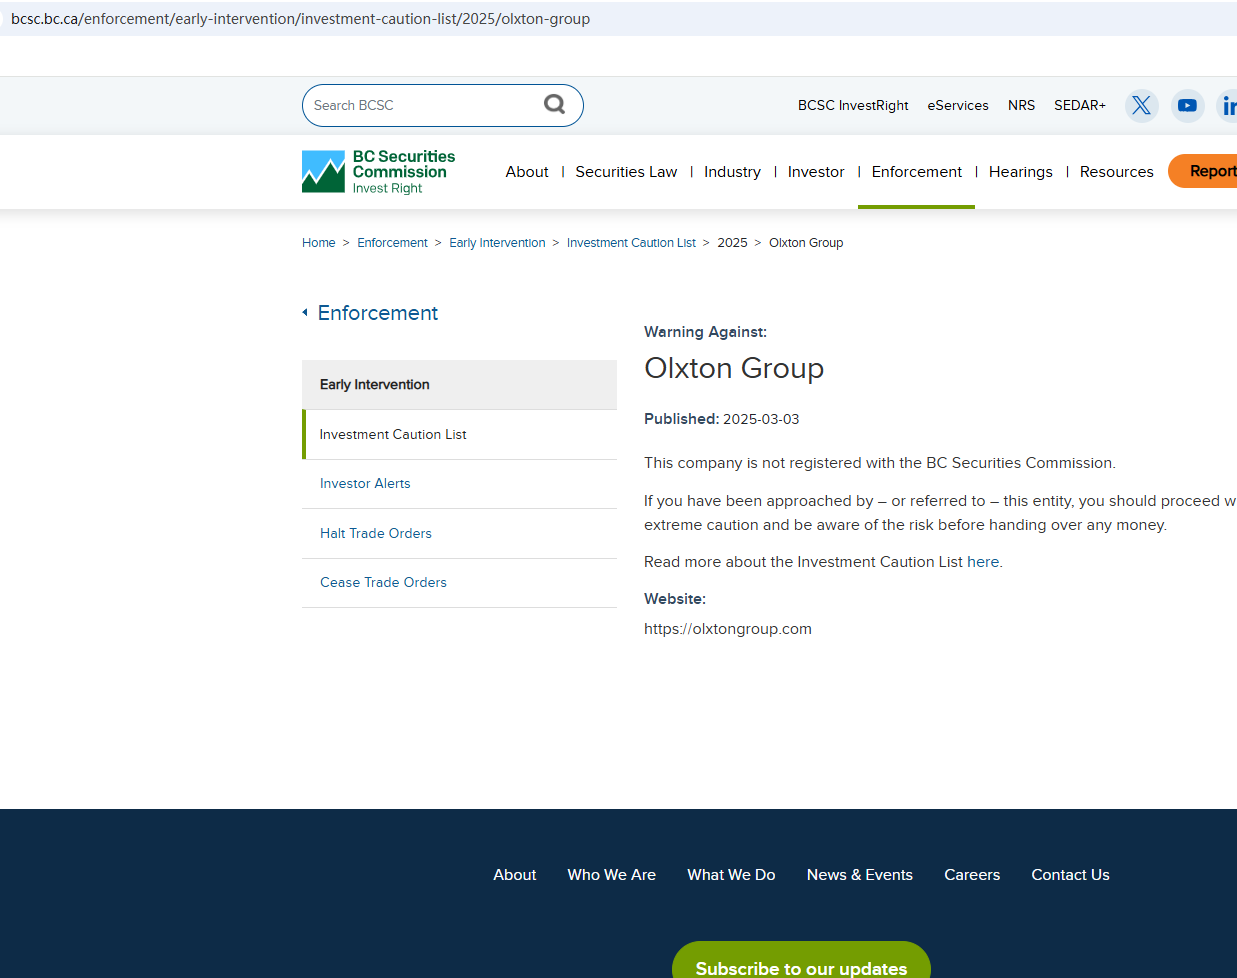
Task: Select Early Intervention sidebar heading
Action: pyautogui.click(x=459, y=385)
